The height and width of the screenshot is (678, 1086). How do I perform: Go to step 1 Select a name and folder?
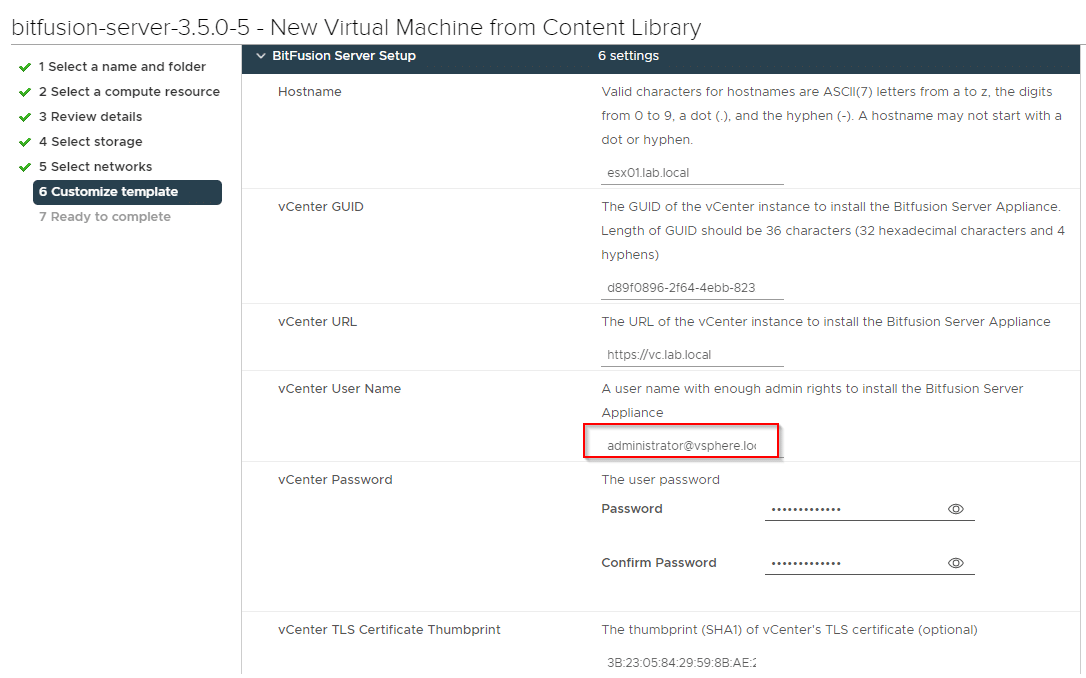pos(122,66)
